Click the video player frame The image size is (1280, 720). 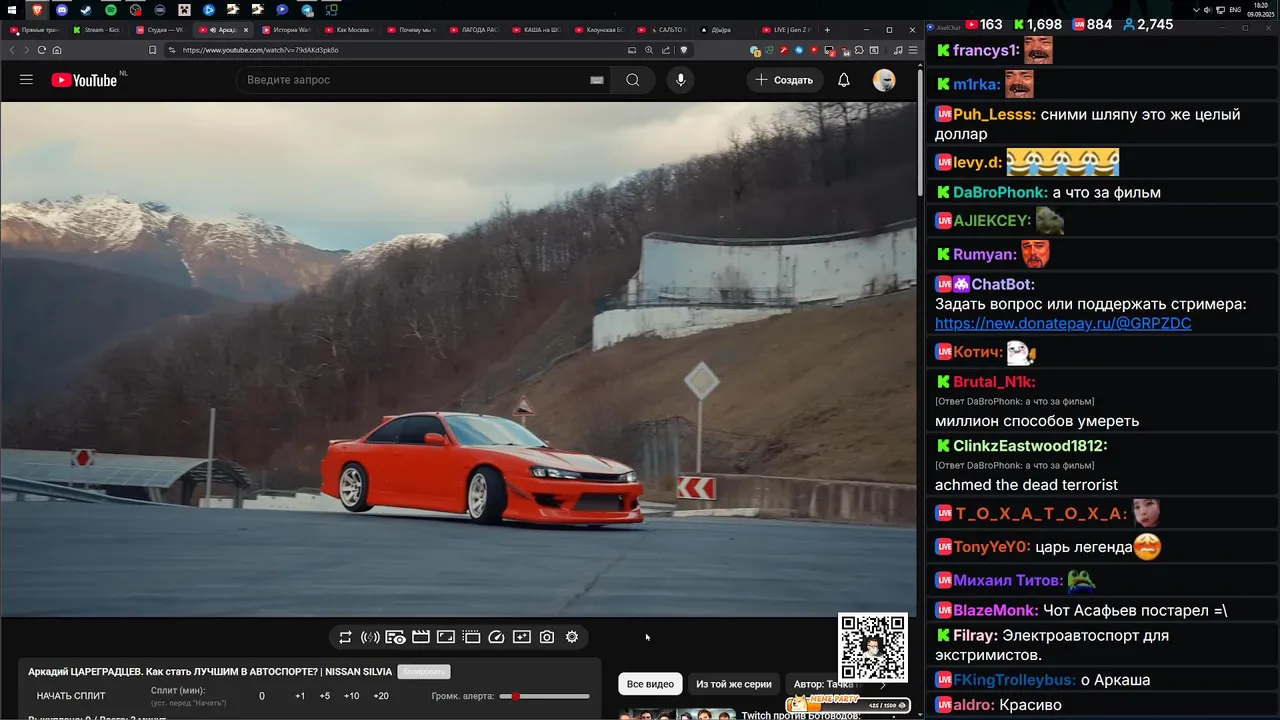pyautogui.click(x=458, y=358)
